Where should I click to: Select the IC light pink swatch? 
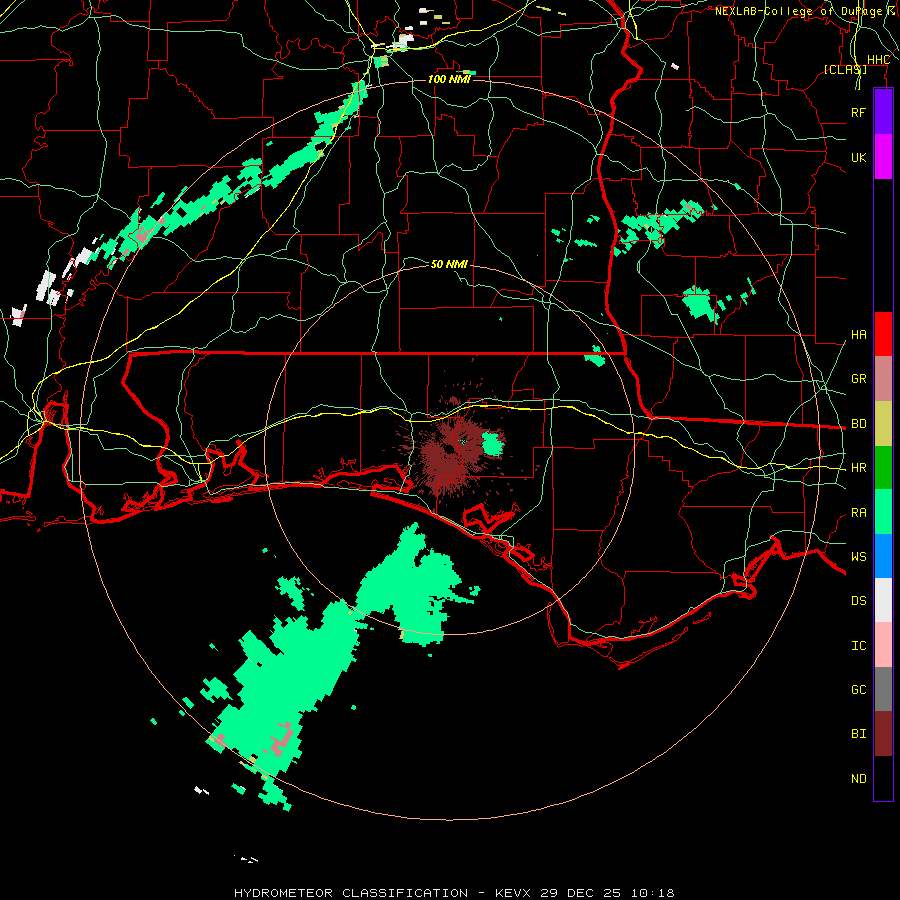click(x=883, y=645)
